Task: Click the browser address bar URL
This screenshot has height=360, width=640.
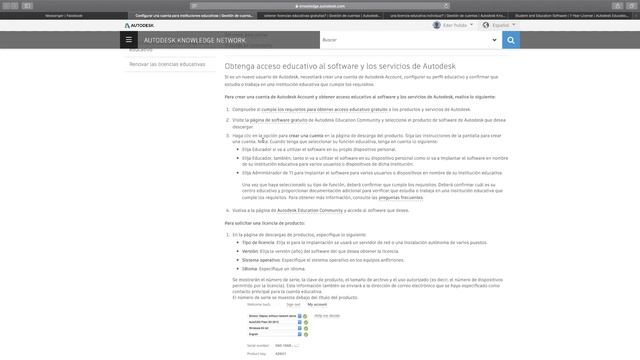Action: [x=320, y=6]
